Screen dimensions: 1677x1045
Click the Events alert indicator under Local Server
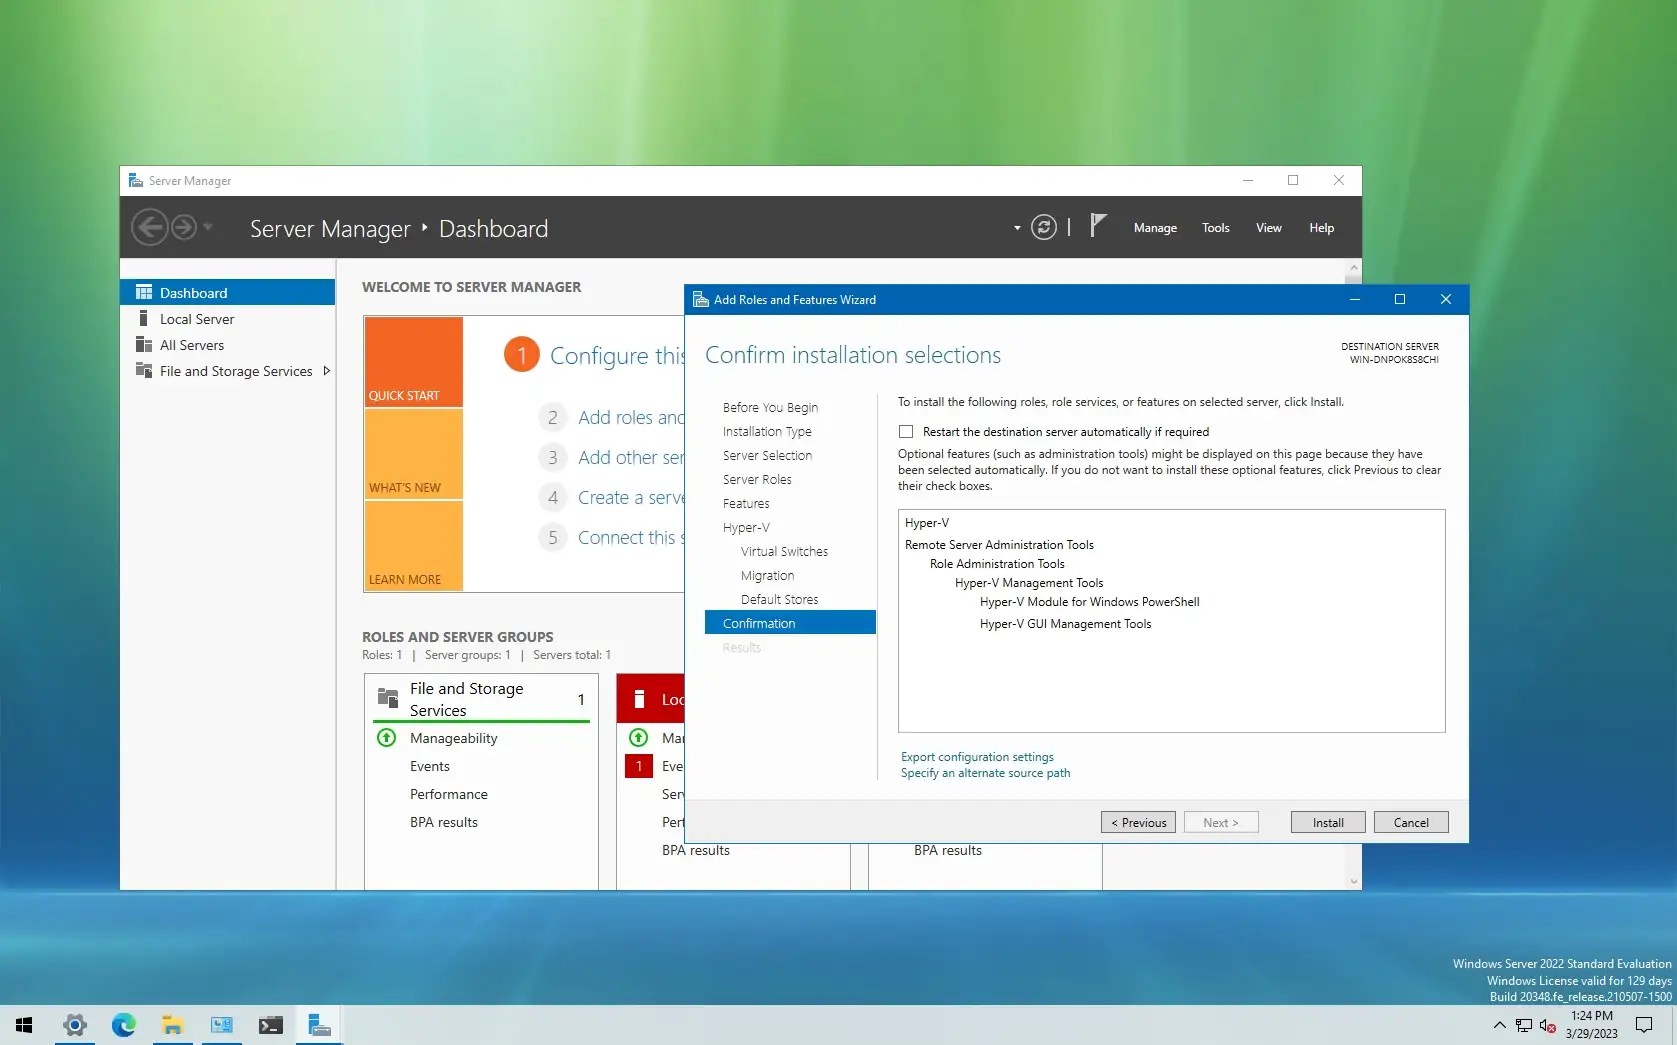point(638,766)
